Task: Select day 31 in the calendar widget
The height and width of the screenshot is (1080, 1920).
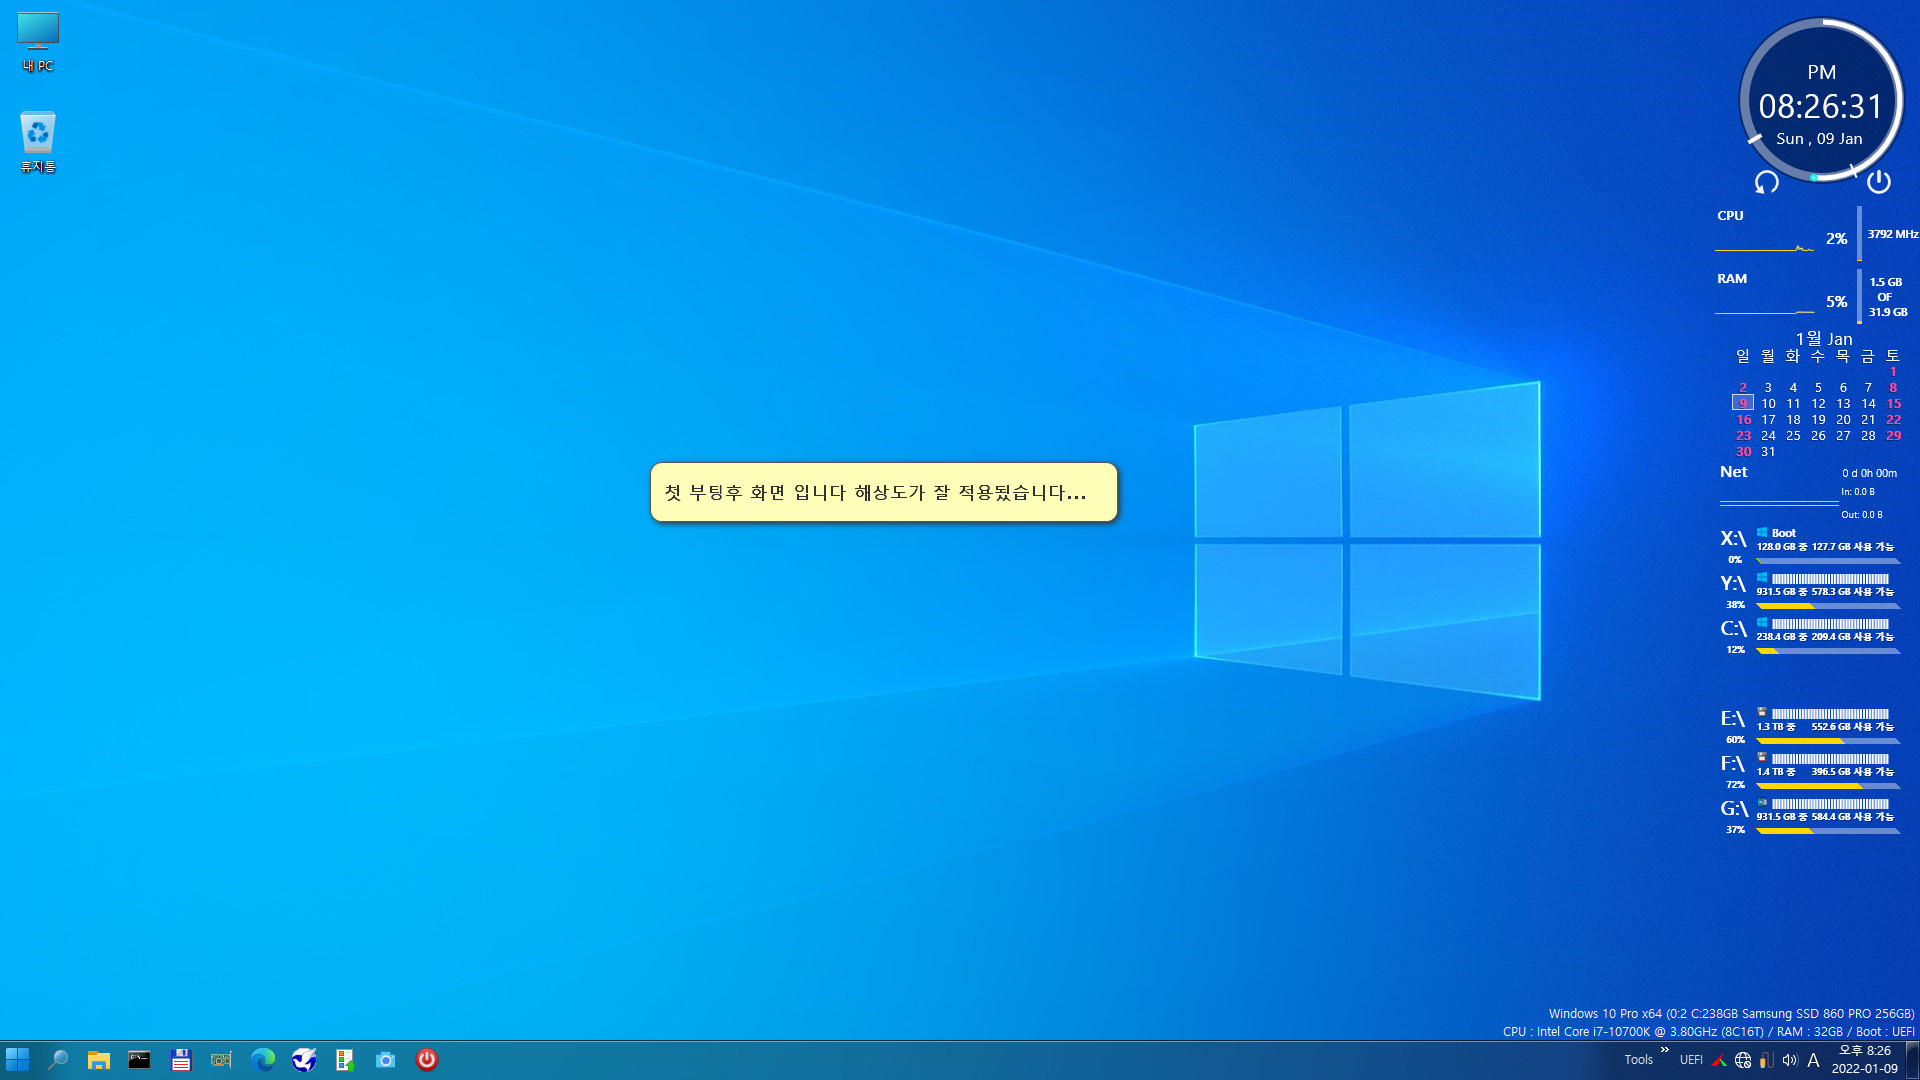Action: (x=1768, y=451)
